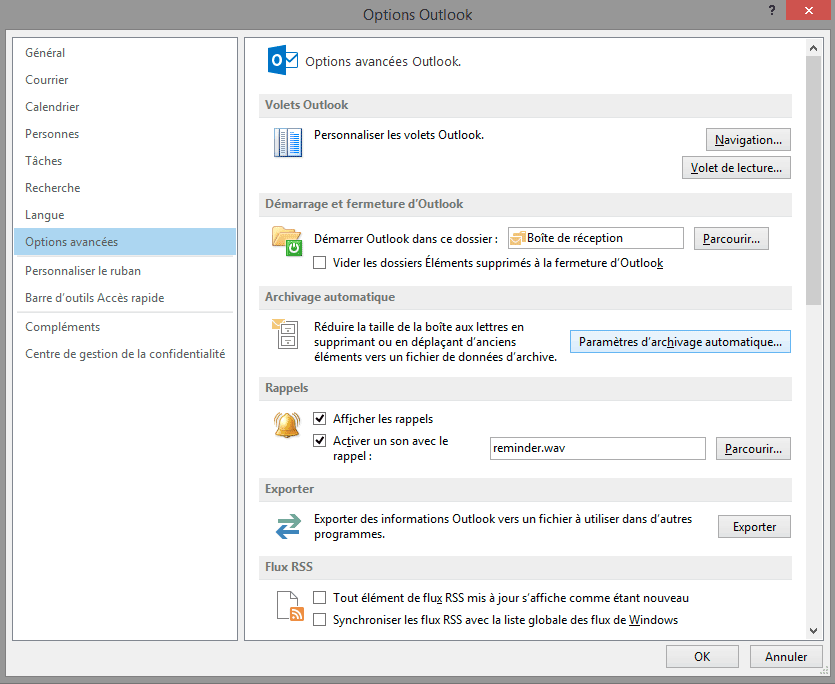This screenshot has height=684, width=835.
Task: Browse for the startup folder
Action: 731,239
